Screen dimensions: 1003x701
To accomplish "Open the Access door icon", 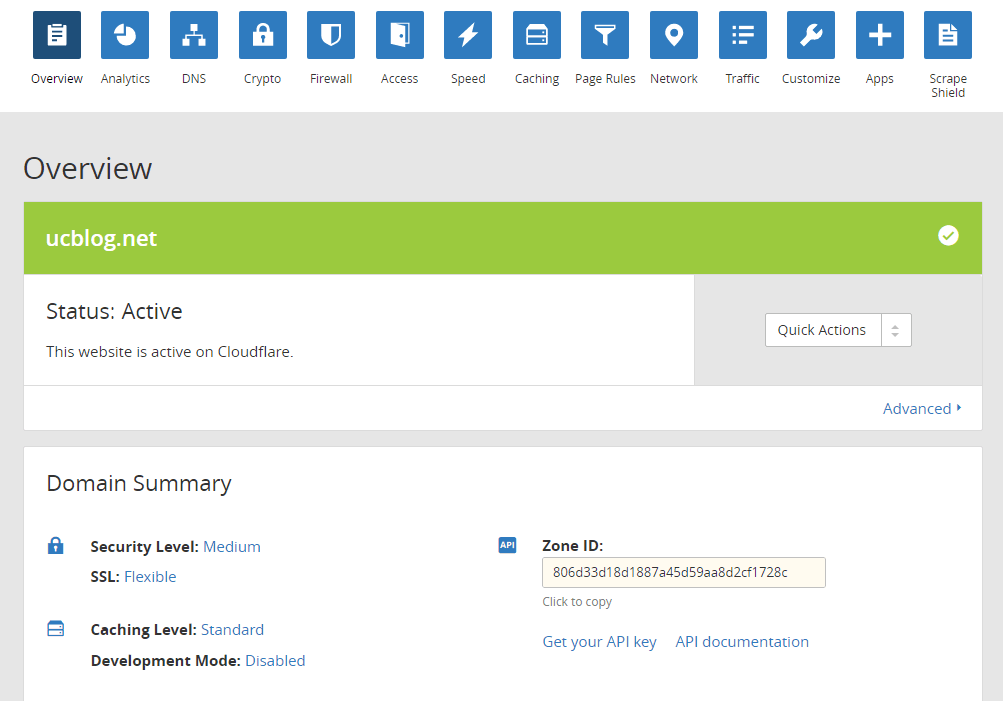I will pyautogui.click(x=400, y=36).
